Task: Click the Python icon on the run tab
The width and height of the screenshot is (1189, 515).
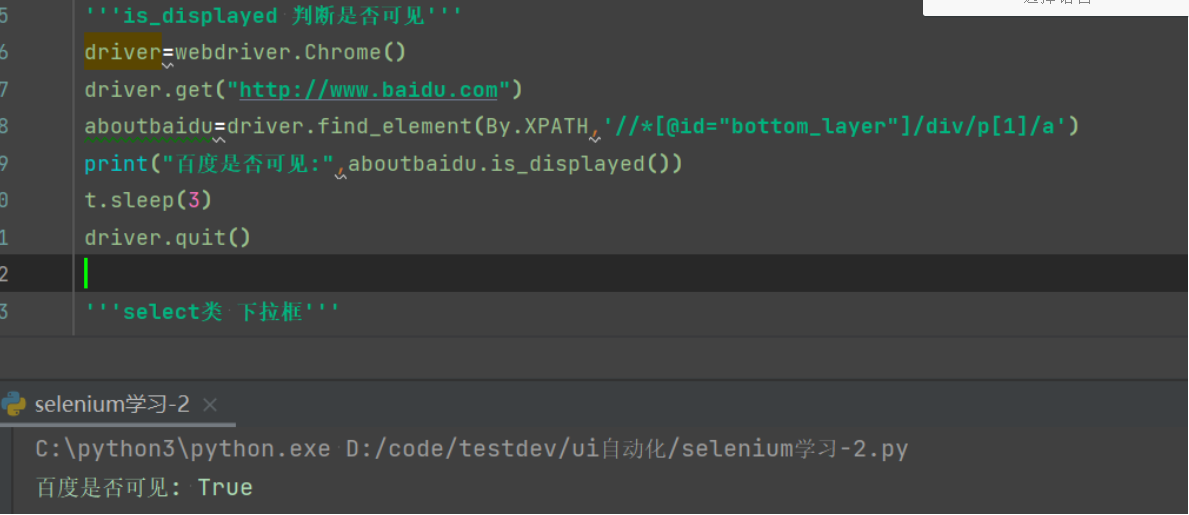Action: 14,404
